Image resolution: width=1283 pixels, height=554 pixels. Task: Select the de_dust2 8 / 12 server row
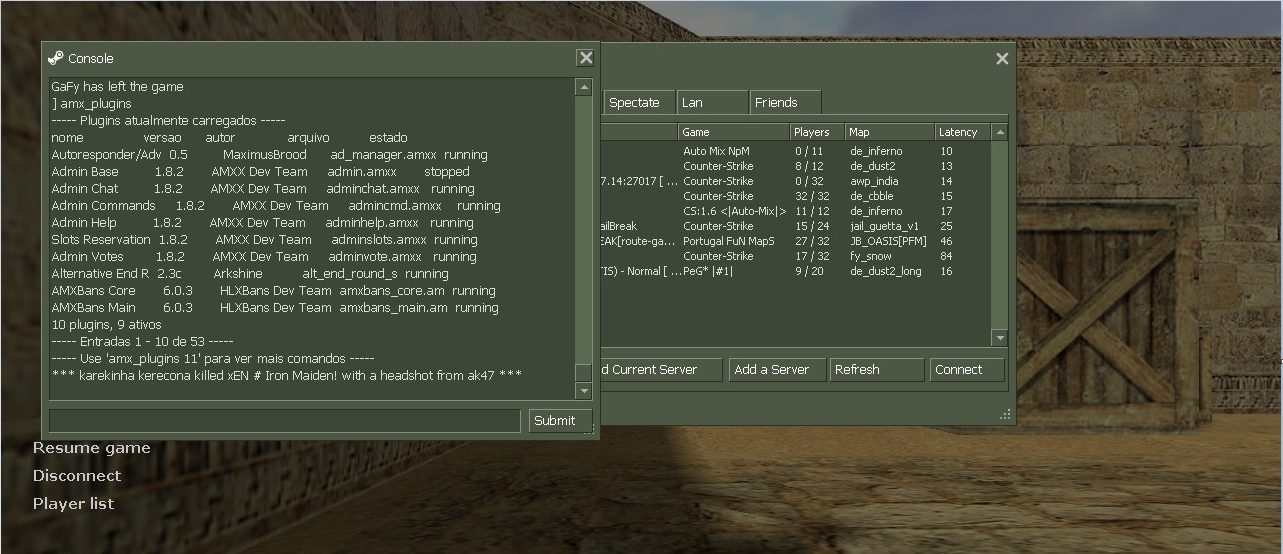pyautogui.click(x=795, y=166)
